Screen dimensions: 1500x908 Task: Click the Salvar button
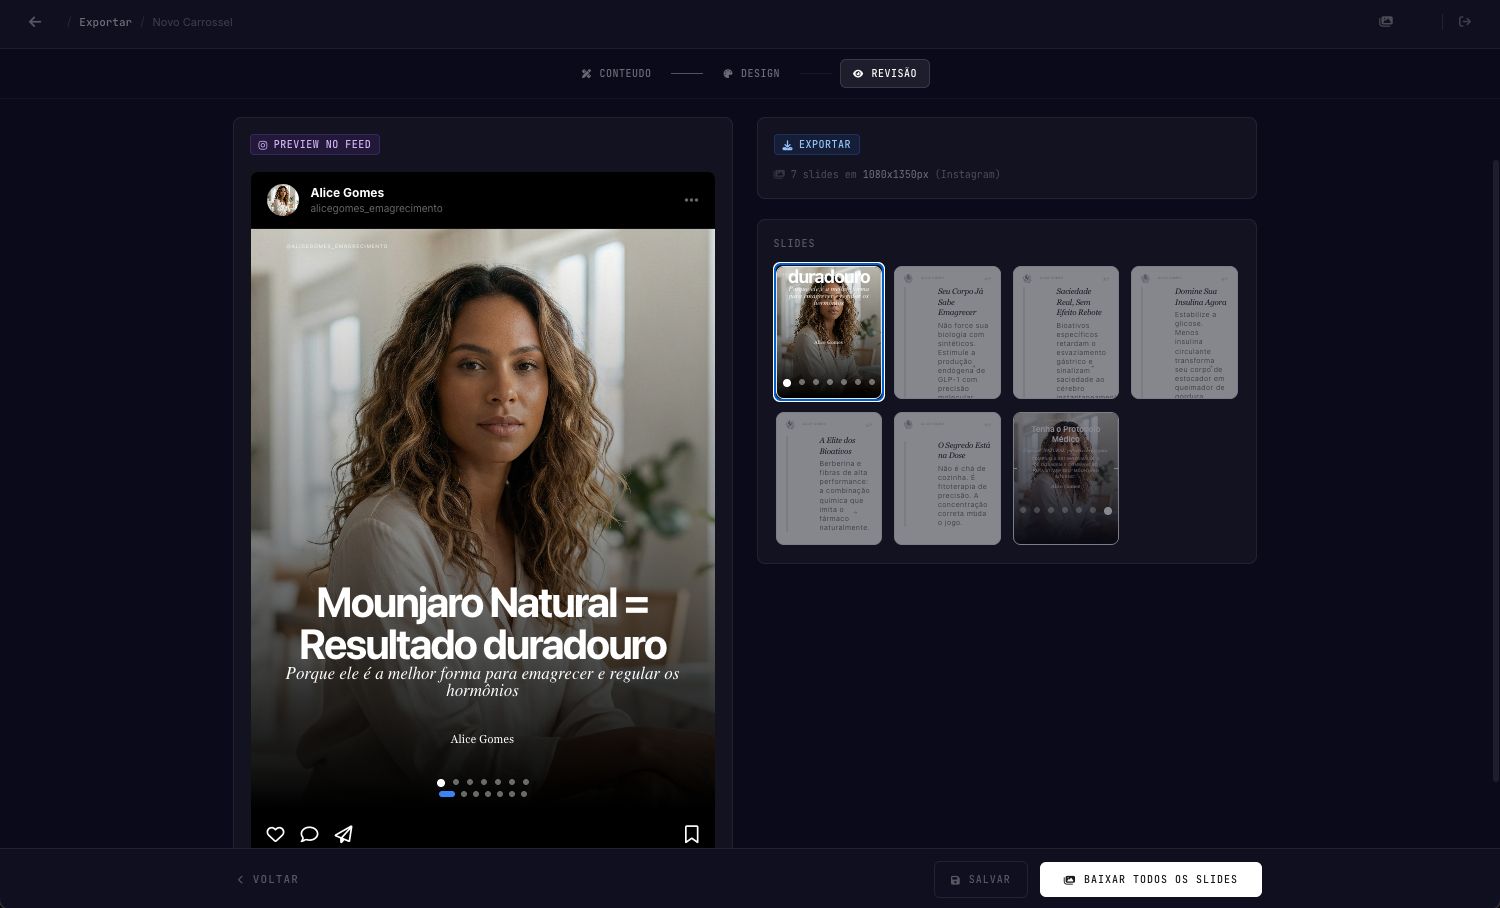pos(980,880)
